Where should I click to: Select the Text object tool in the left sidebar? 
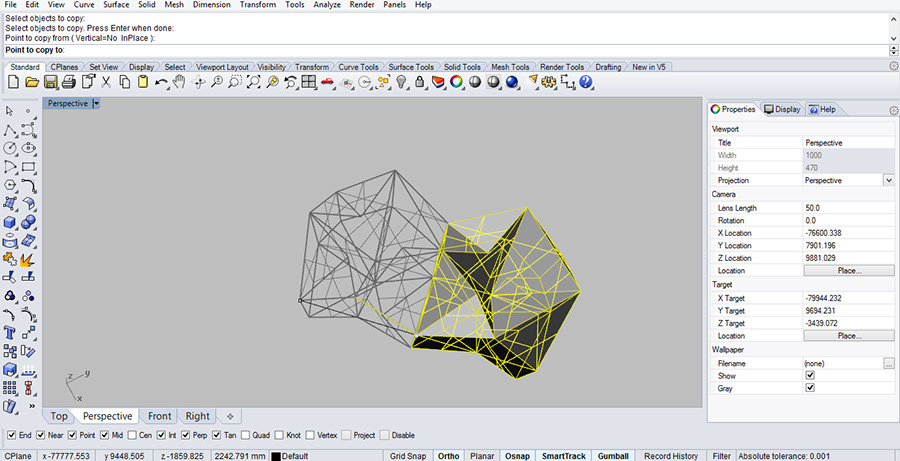point(10,333)
